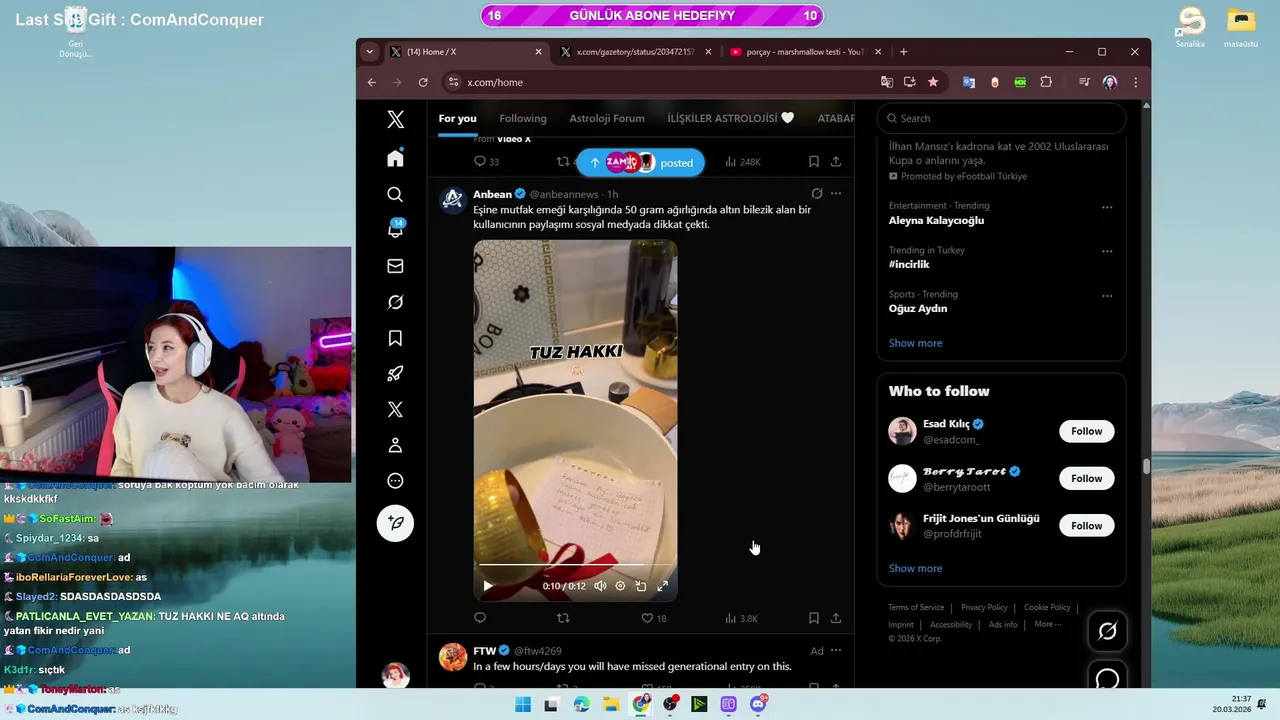Switch to the Following tab
1280x720 pixels.
[523, 118]
